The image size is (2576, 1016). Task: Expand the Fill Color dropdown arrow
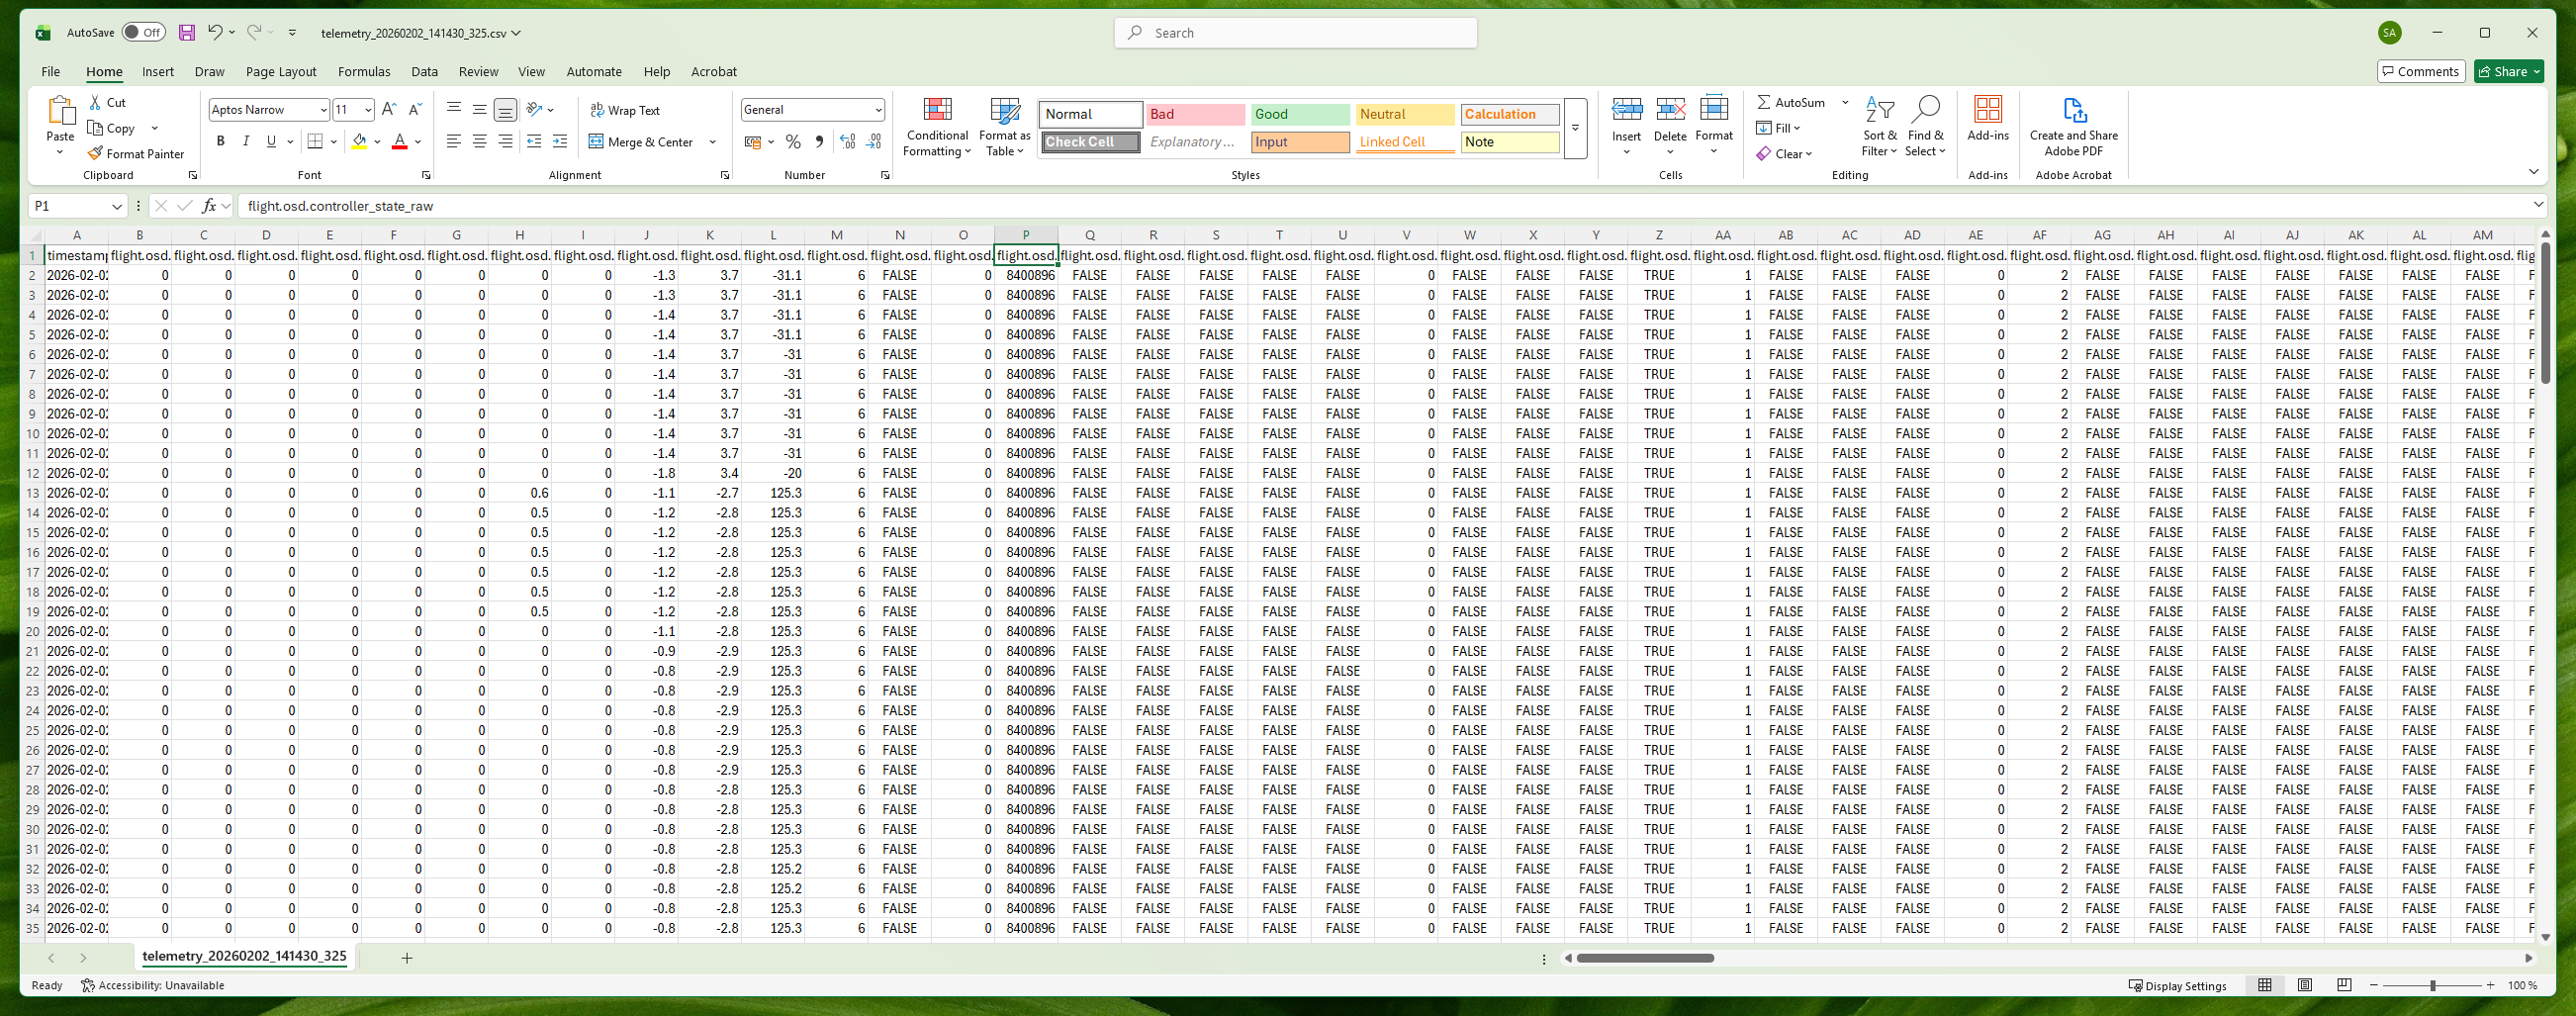tap(378, 142)
